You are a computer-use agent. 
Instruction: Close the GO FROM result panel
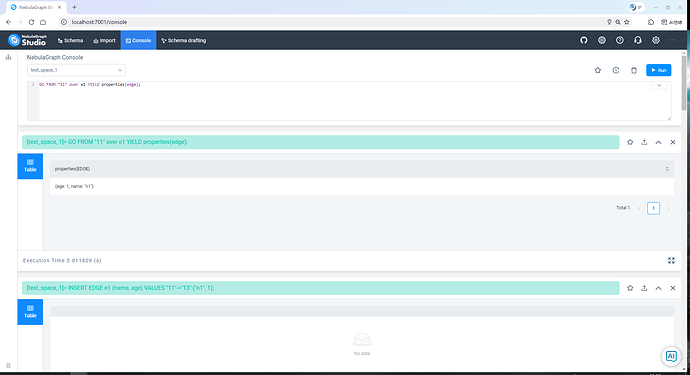click(x=673, y=142)
